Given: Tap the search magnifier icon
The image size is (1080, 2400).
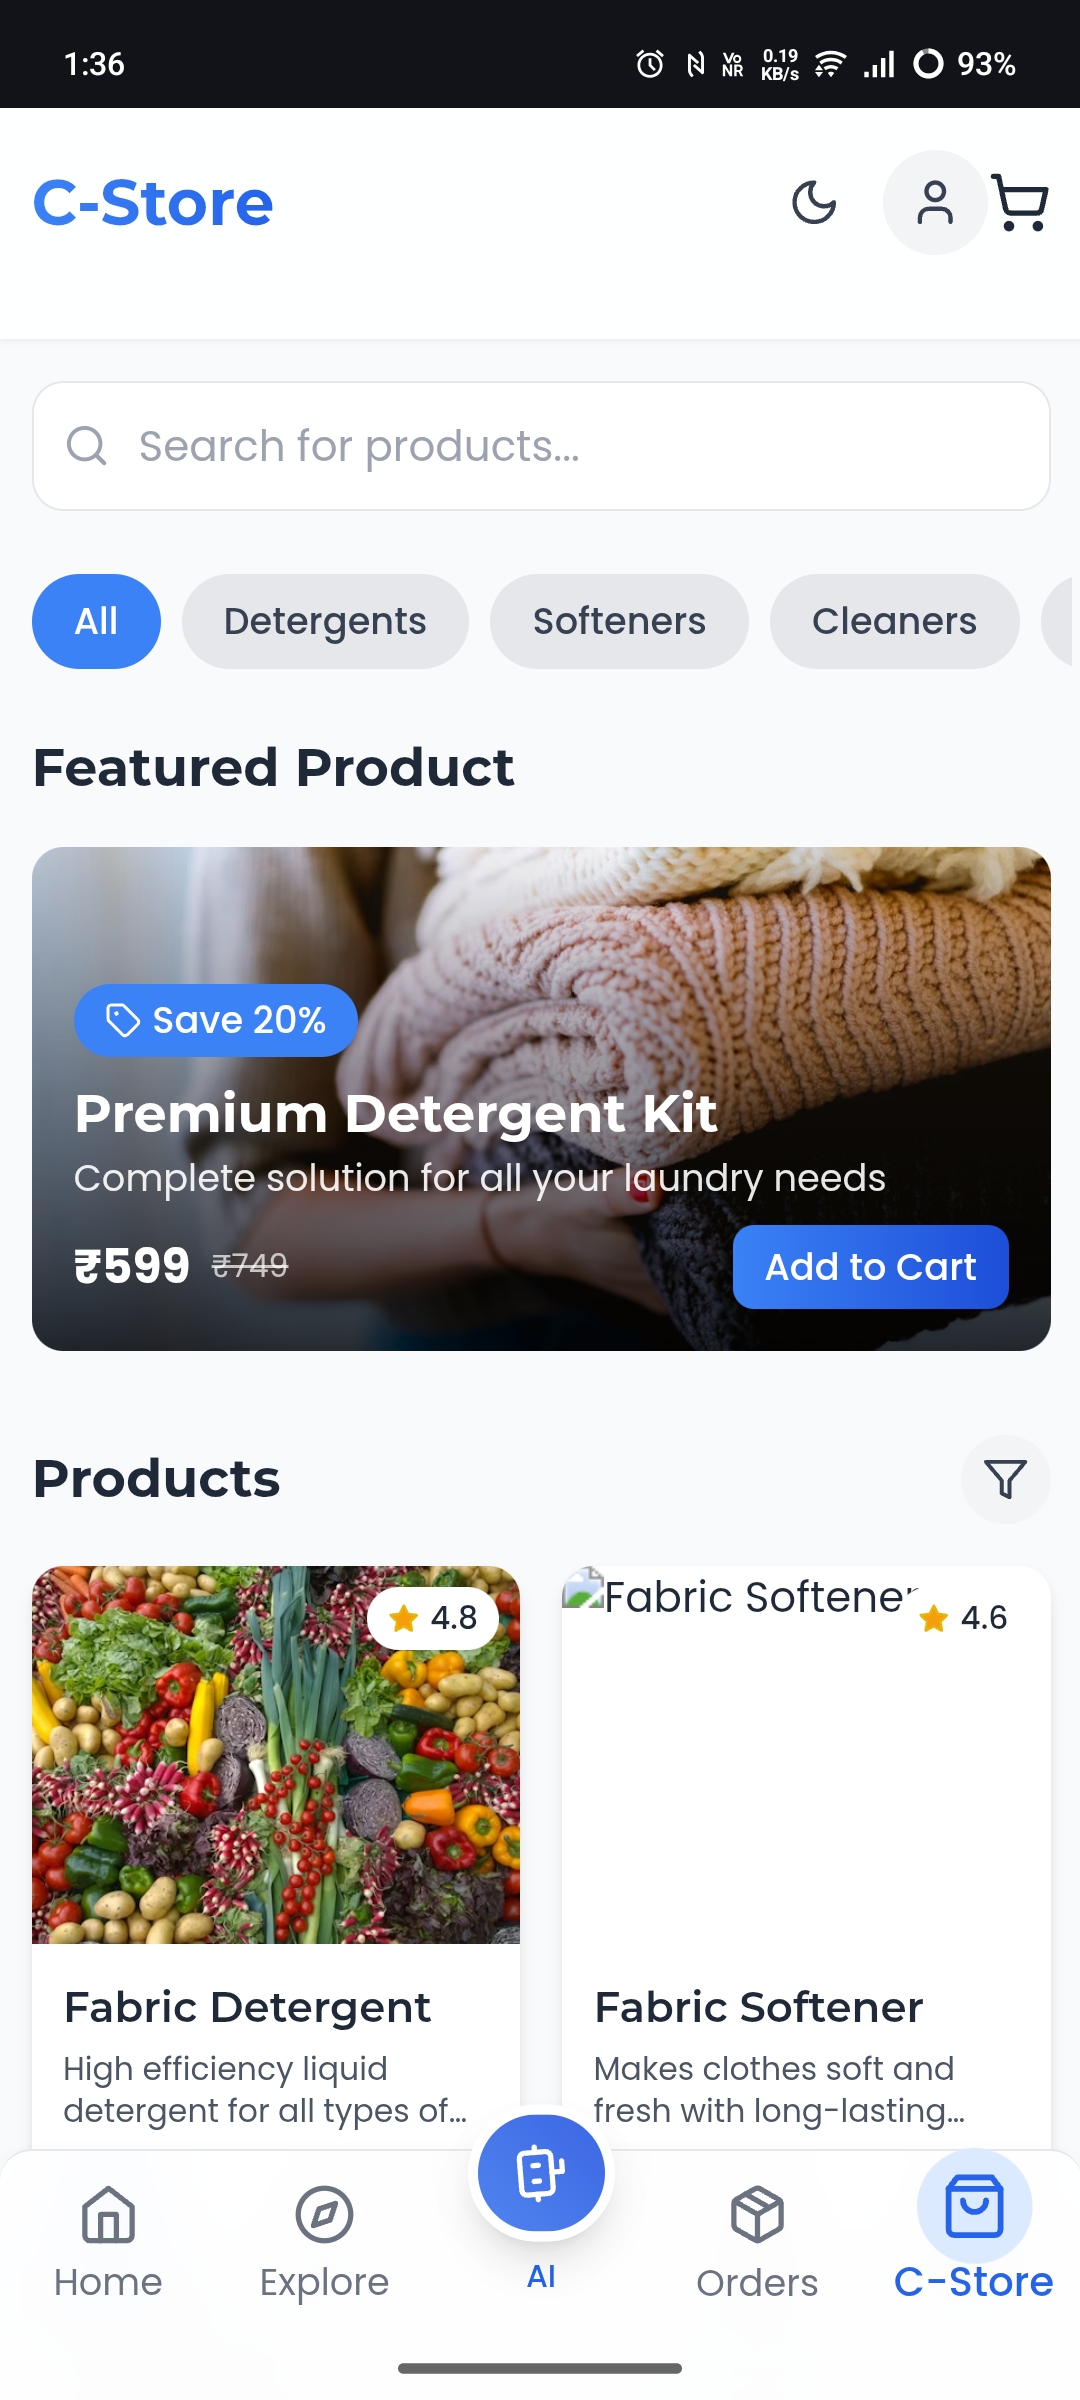Looking at the screenshot, I should tap(86, 446).
